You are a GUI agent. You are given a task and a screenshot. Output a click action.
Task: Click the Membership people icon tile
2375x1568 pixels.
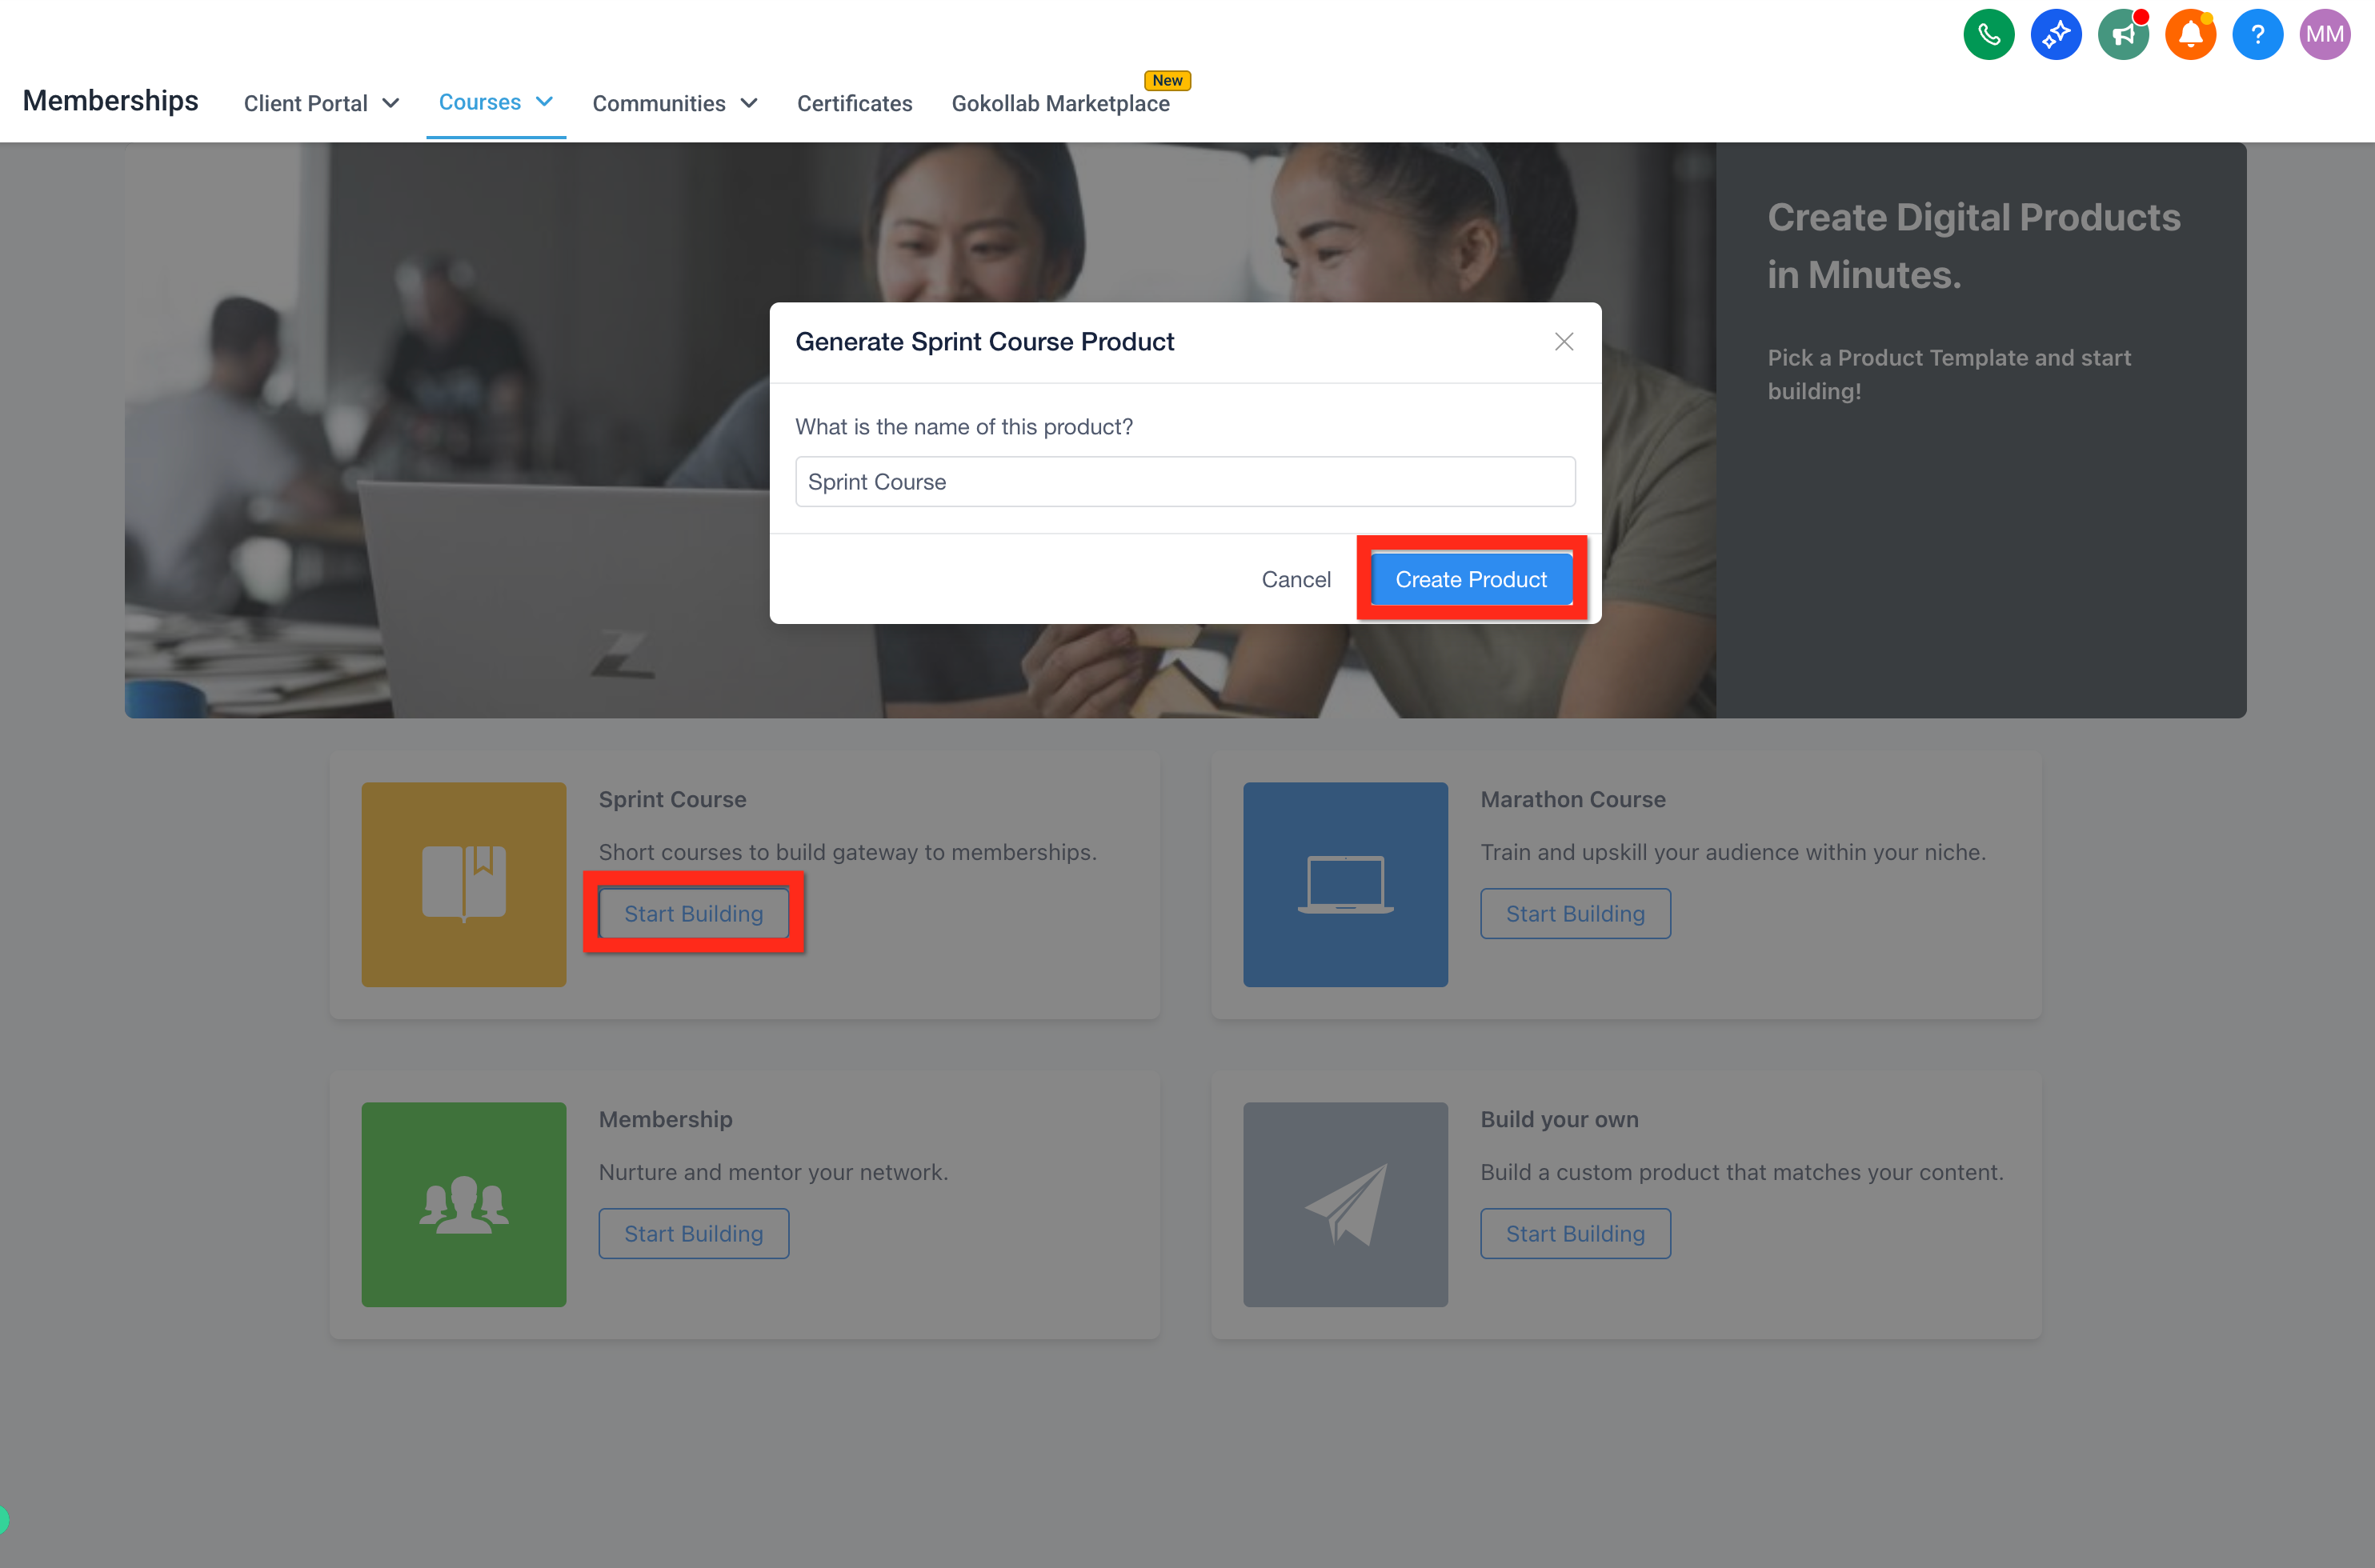point(463,1204)
